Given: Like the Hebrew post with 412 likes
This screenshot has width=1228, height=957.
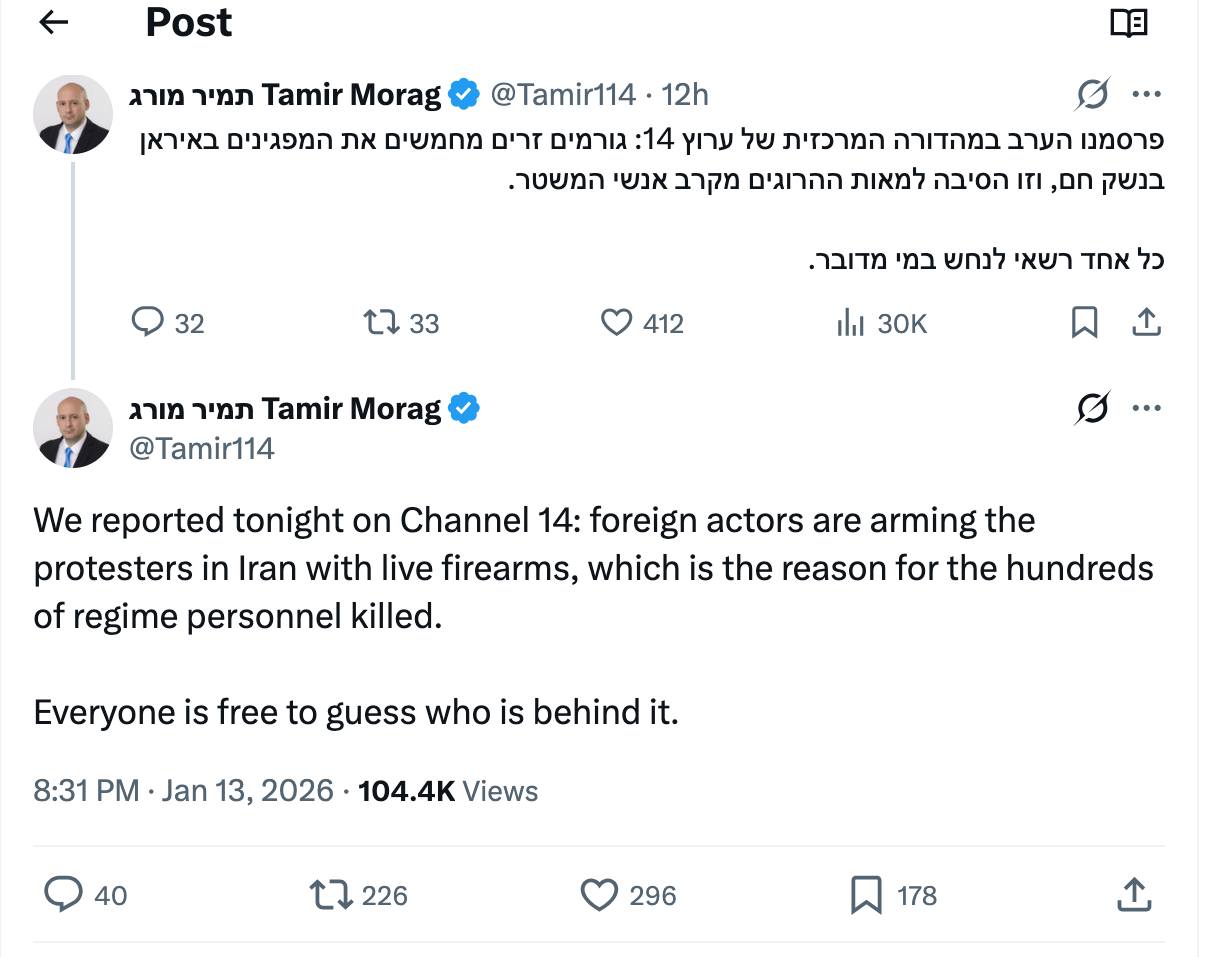Looking at the screenshot, I should (x=617, y=322).
